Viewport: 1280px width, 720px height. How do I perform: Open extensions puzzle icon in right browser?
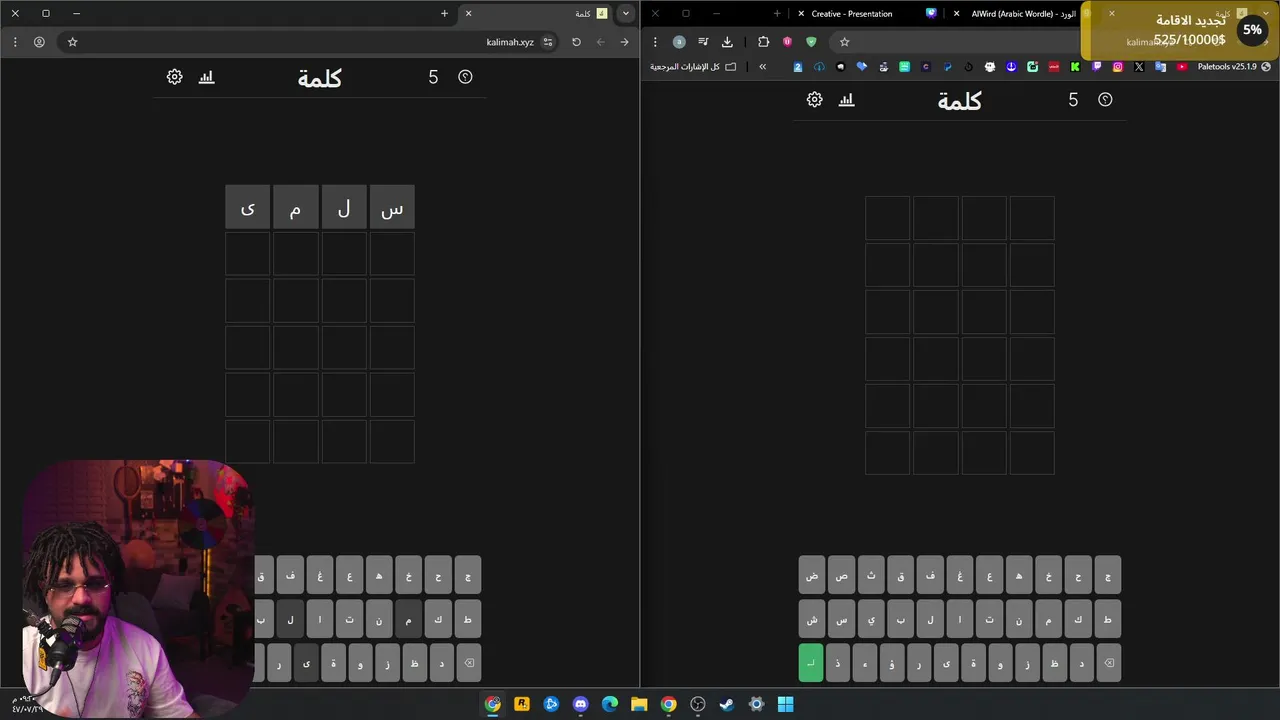(763, 42)
